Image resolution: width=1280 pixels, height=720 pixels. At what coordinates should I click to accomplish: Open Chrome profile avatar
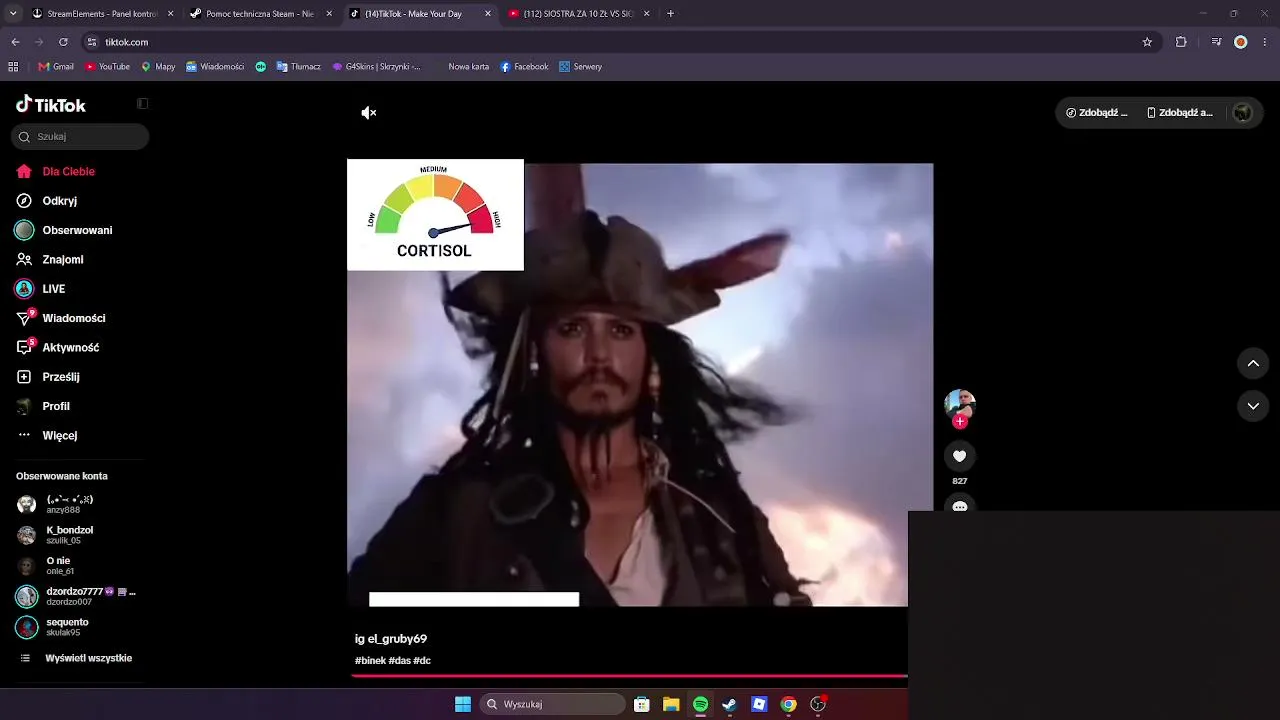pos(1241,42)
